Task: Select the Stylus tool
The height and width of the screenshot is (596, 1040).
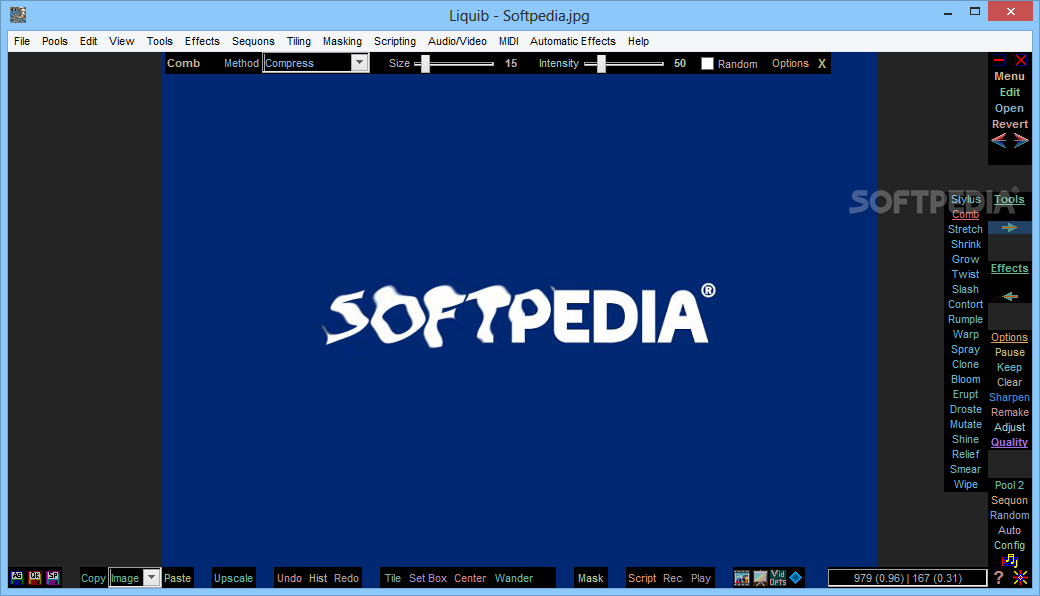Action: tap(965, 200)
